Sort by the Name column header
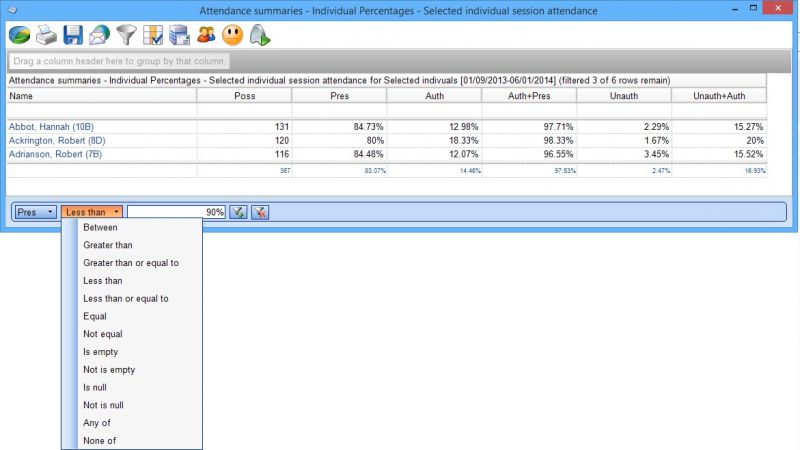The width and height of the screenshot is (800, 450). tap(102, 96)
